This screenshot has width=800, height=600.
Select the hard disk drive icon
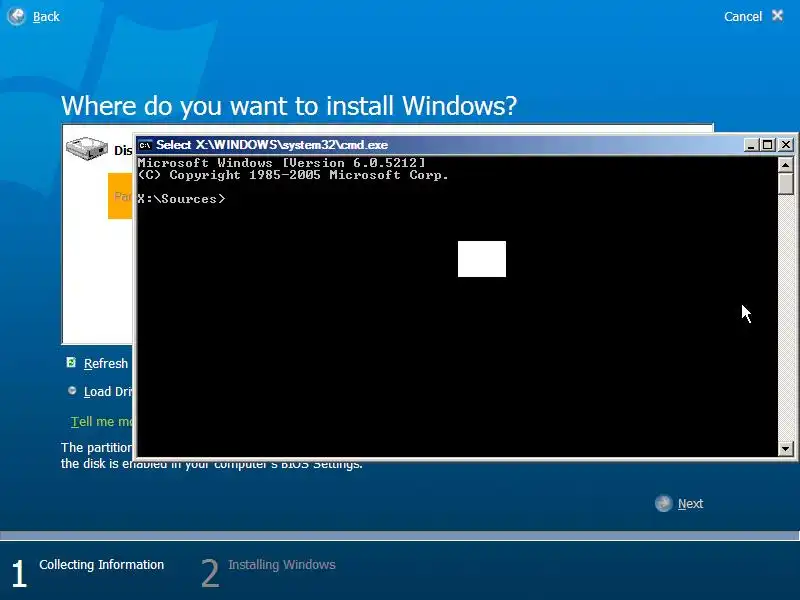pos(87,148)
